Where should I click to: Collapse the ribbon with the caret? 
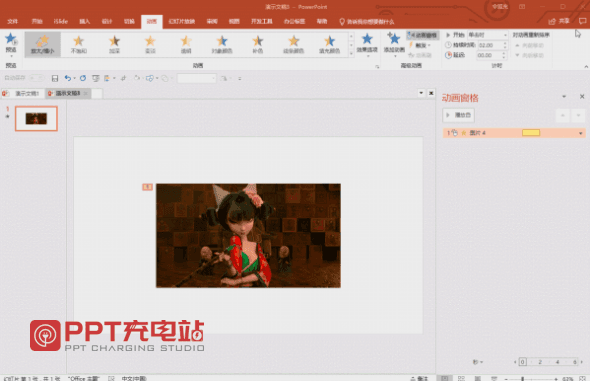pos(586,67)
